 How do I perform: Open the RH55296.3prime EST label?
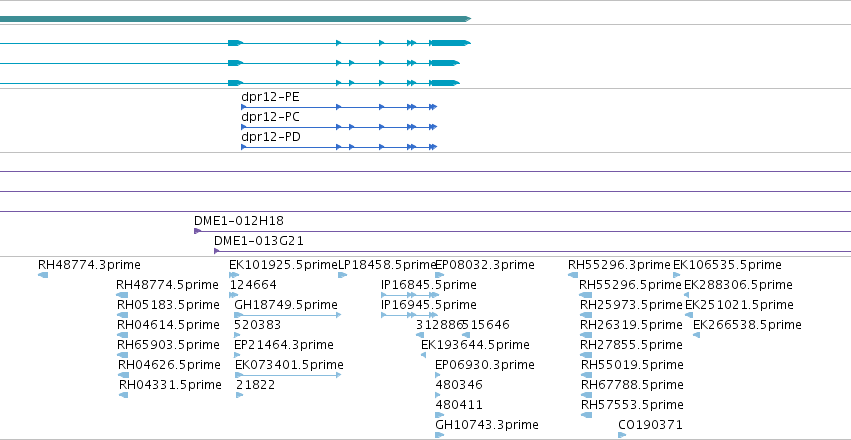coord(619,265)
